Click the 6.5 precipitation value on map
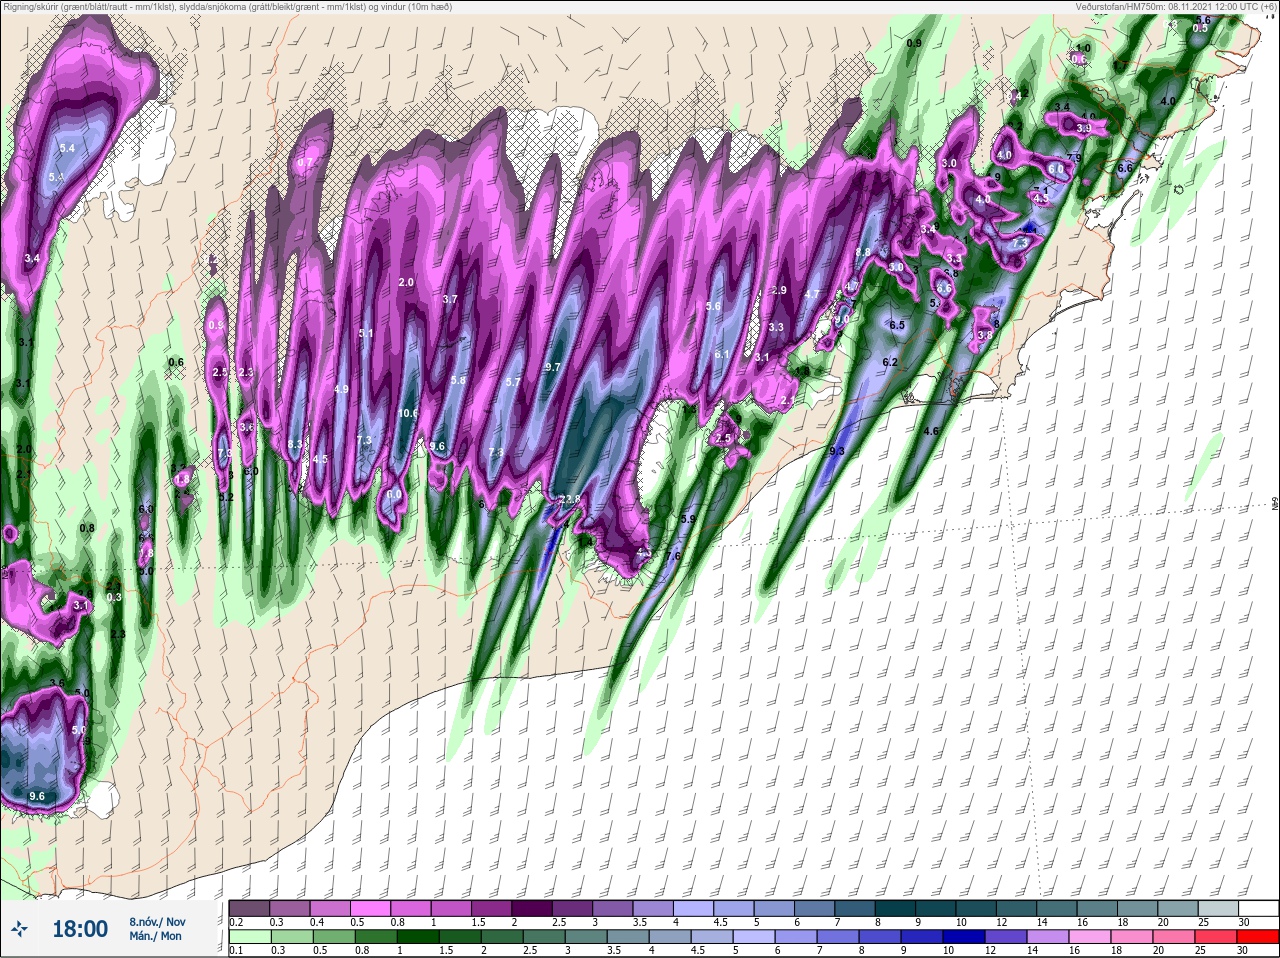 (x=897, y=325)
